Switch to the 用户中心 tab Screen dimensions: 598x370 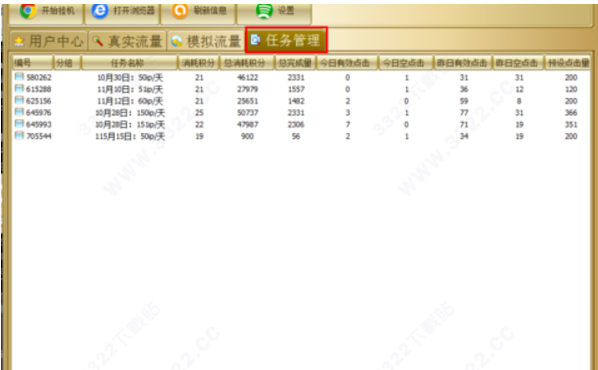pos(48,41)
